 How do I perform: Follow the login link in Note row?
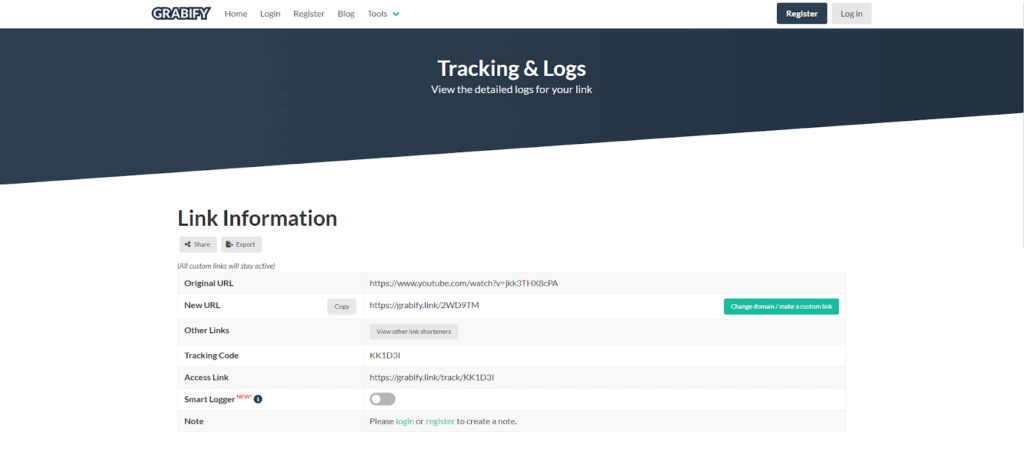click(405, 421)
